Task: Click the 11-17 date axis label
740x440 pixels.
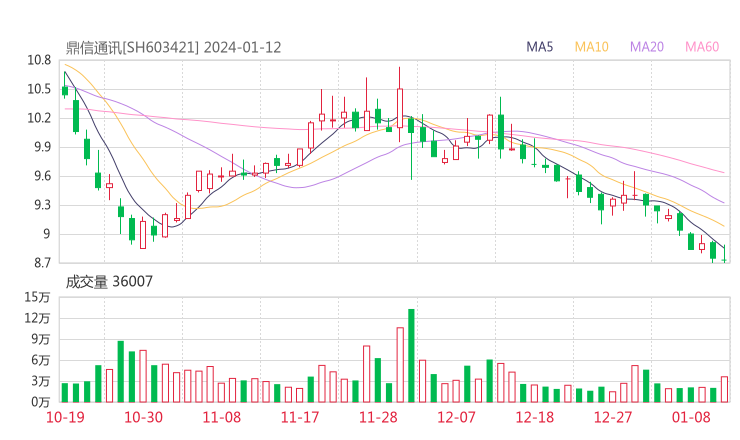Action: coord(300,417)
